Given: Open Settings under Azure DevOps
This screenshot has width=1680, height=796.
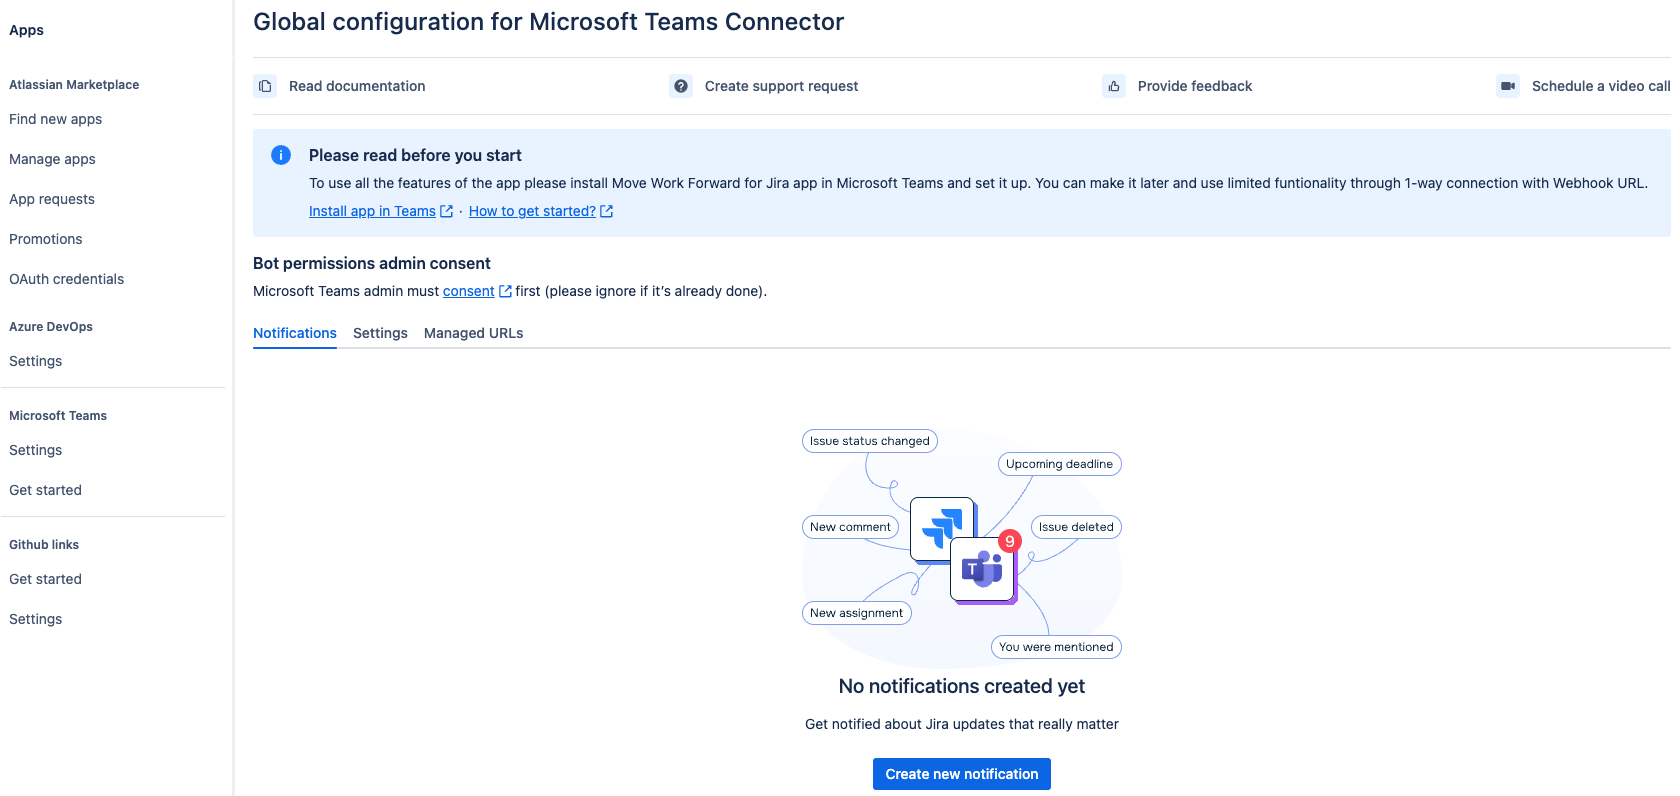Looking at the screenshot, I should point(36,361).
